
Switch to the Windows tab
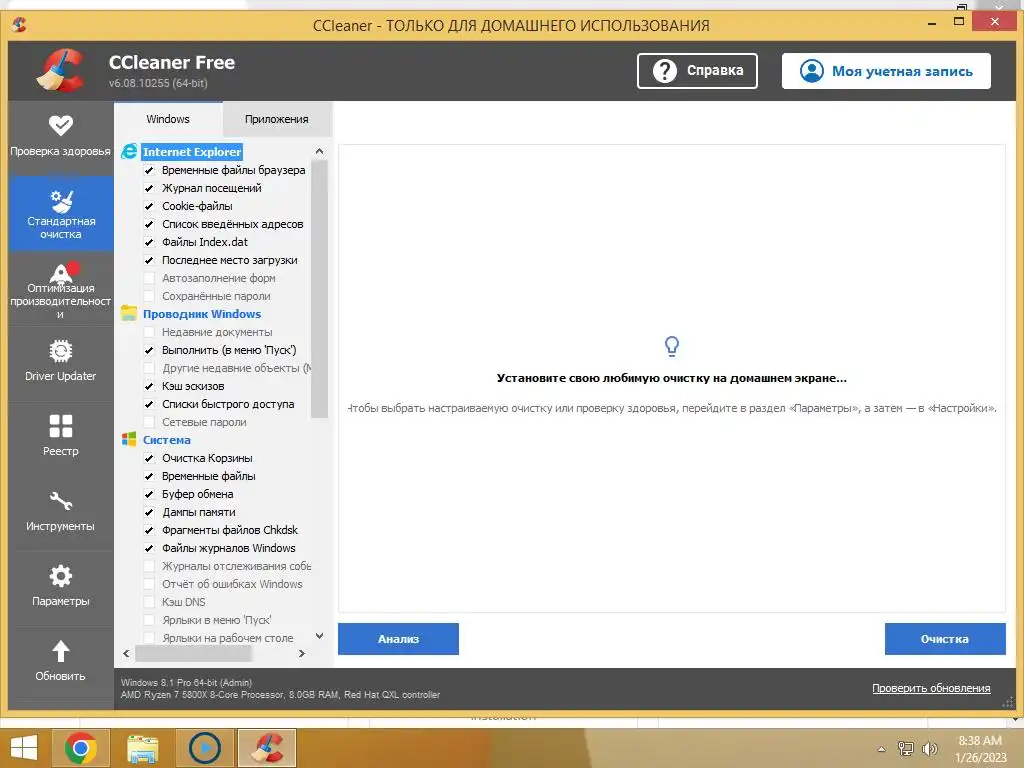168,119
